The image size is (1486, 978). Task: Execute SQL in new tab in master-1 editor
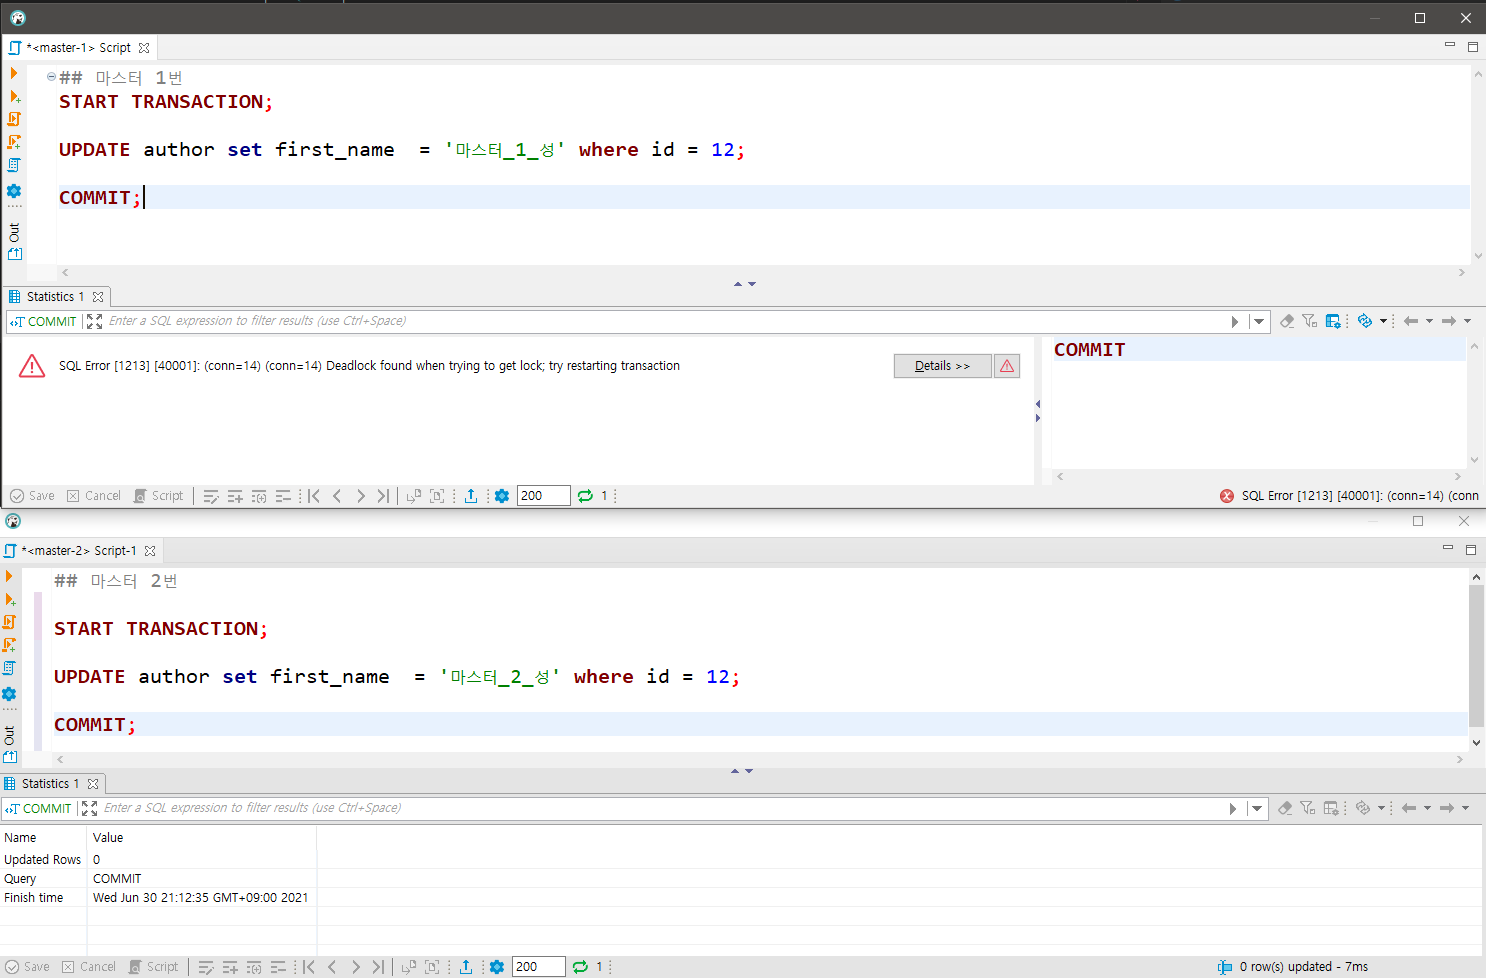tap(14, 96)
